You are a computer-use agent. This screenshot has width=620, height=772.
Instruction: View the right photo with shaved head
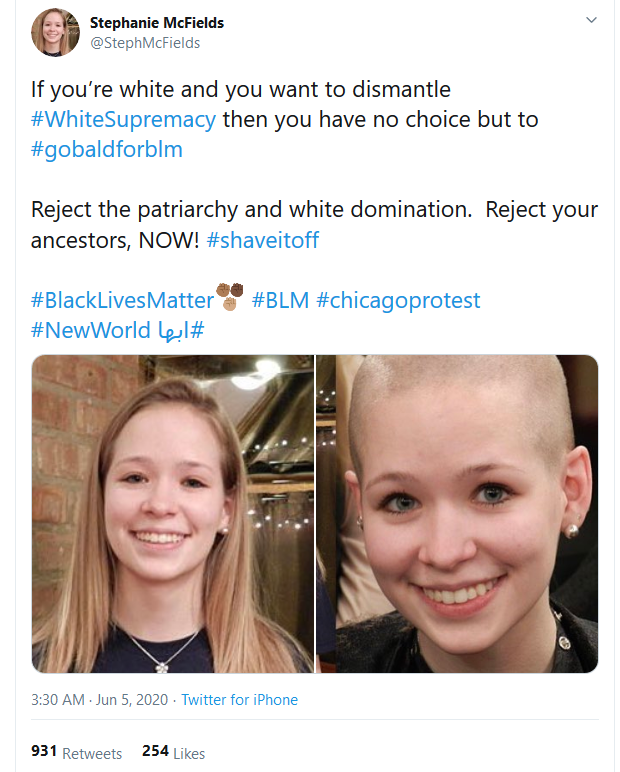[457, 514]
